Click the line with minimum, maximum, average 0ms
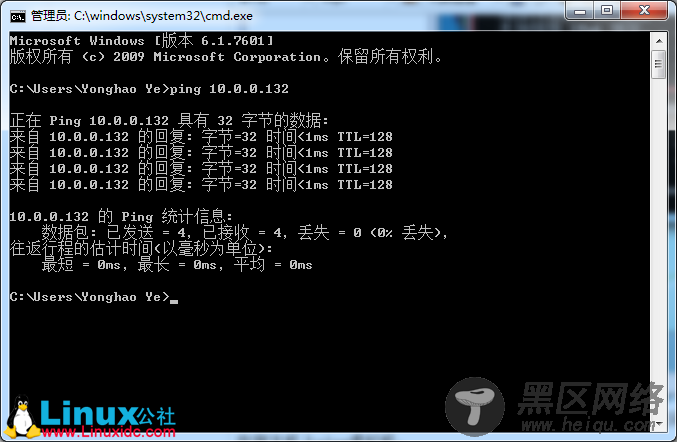 point(177,265)
